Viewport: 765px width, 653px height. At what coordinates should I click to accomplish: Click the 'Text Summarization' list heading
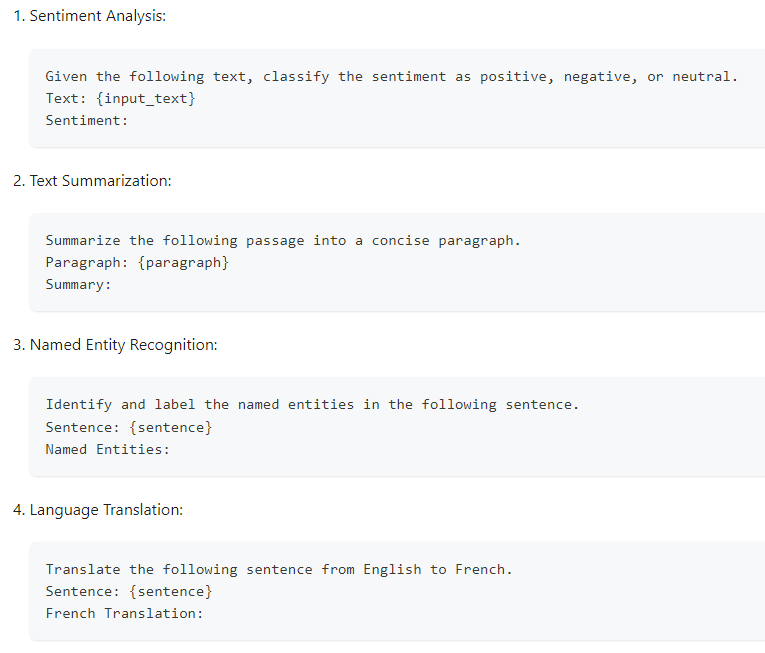101,181
